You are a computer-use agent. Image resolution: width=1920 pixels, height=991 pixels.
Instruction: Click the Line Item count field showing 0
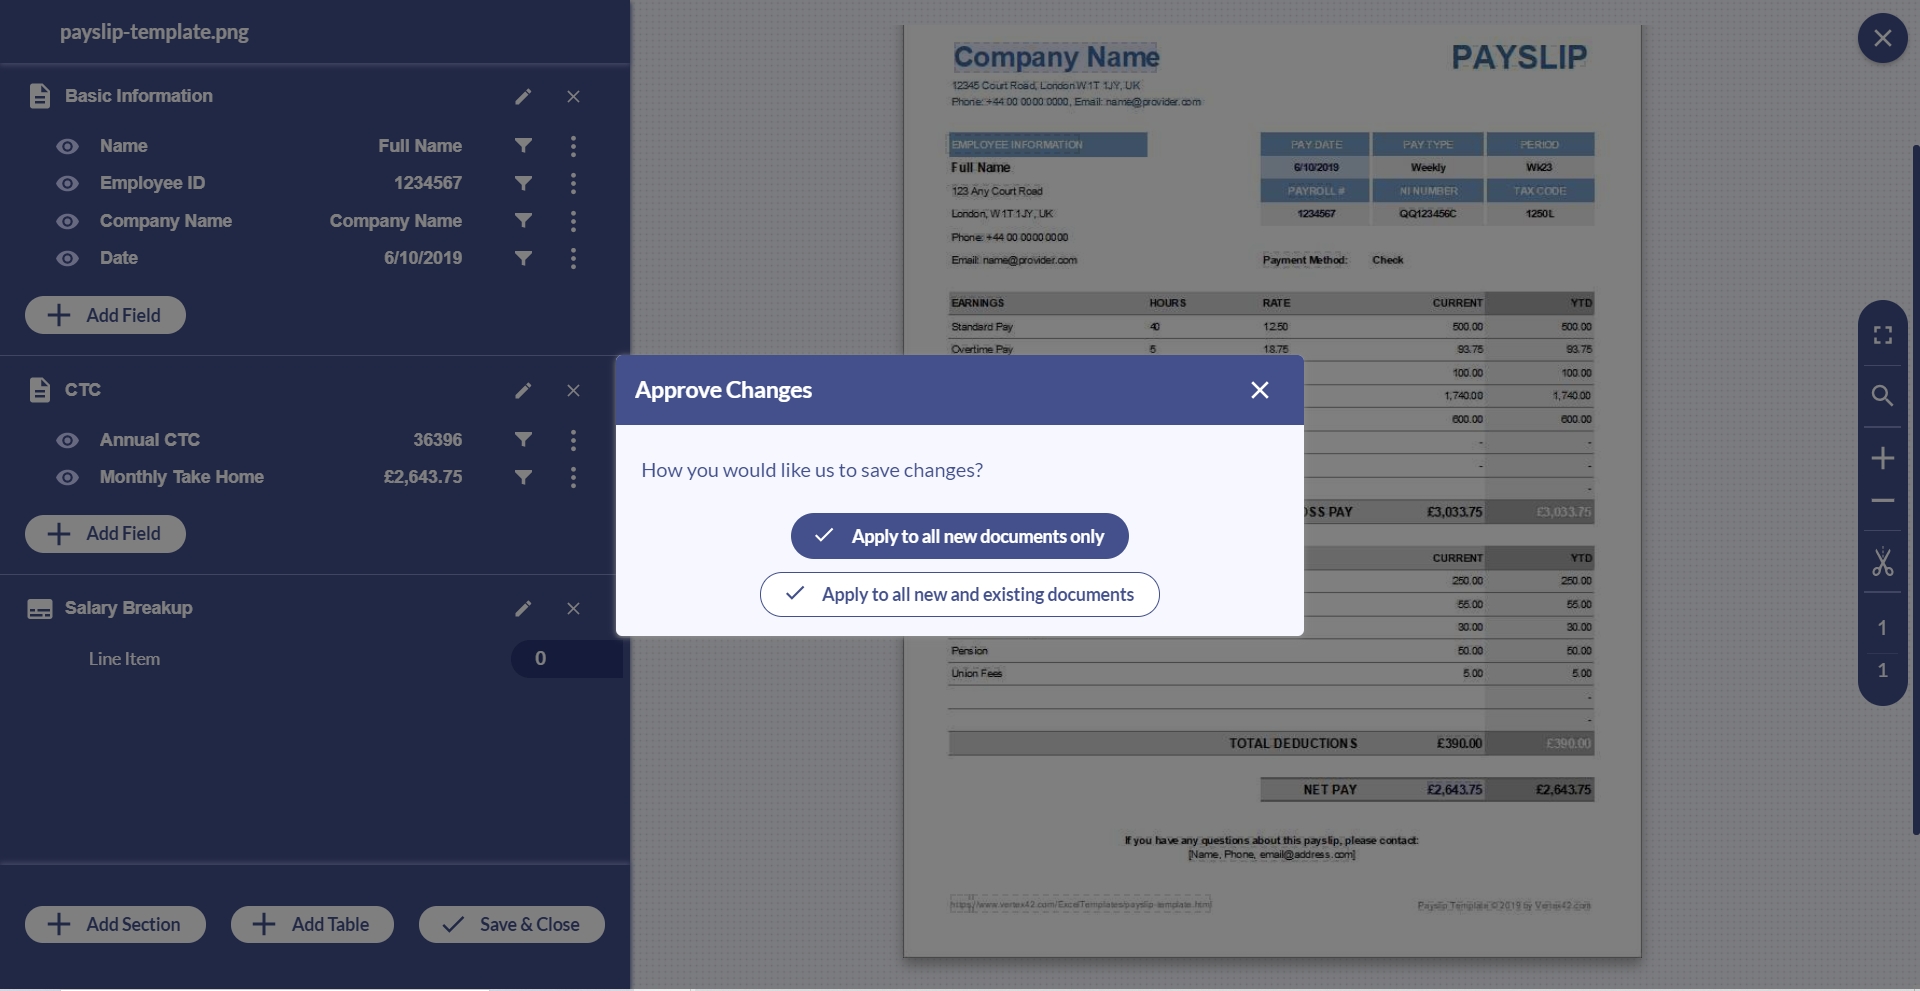coord(566,659)
